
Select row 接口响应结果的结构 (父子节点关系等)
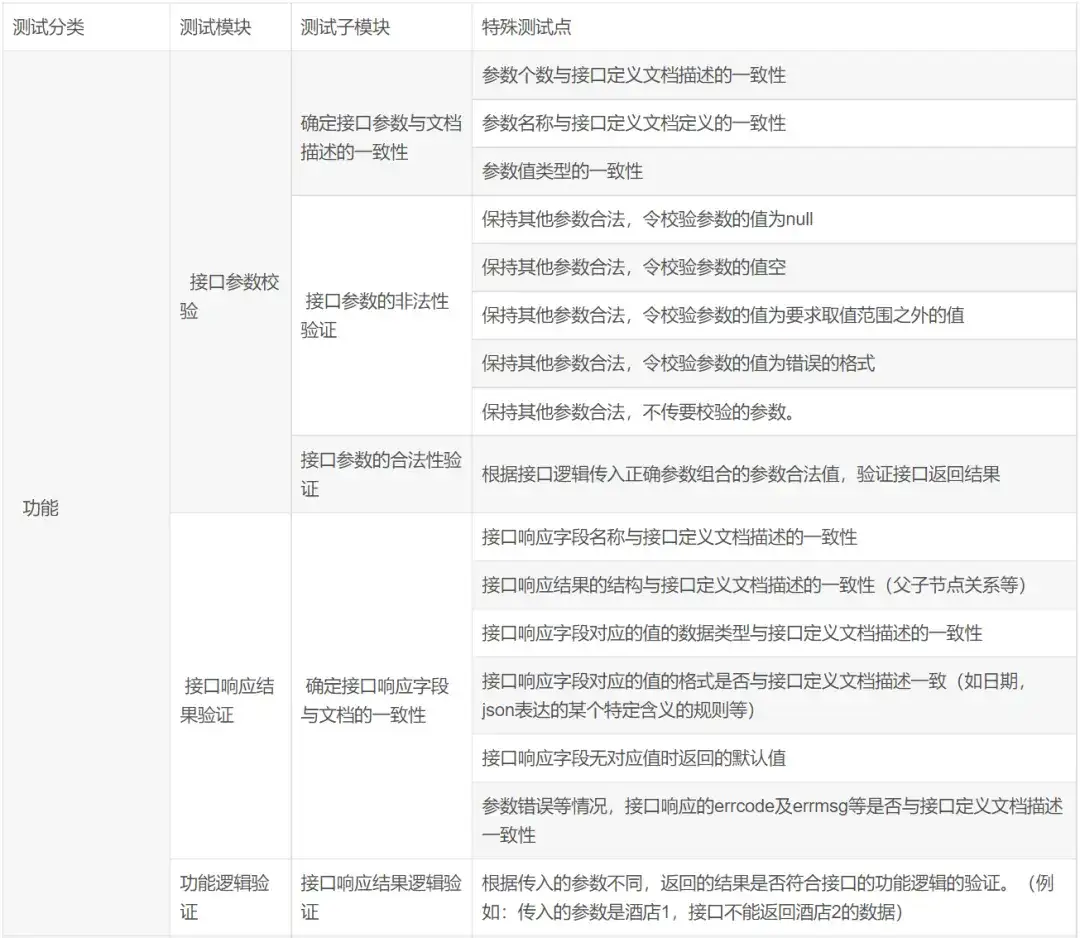click(774, 585)
